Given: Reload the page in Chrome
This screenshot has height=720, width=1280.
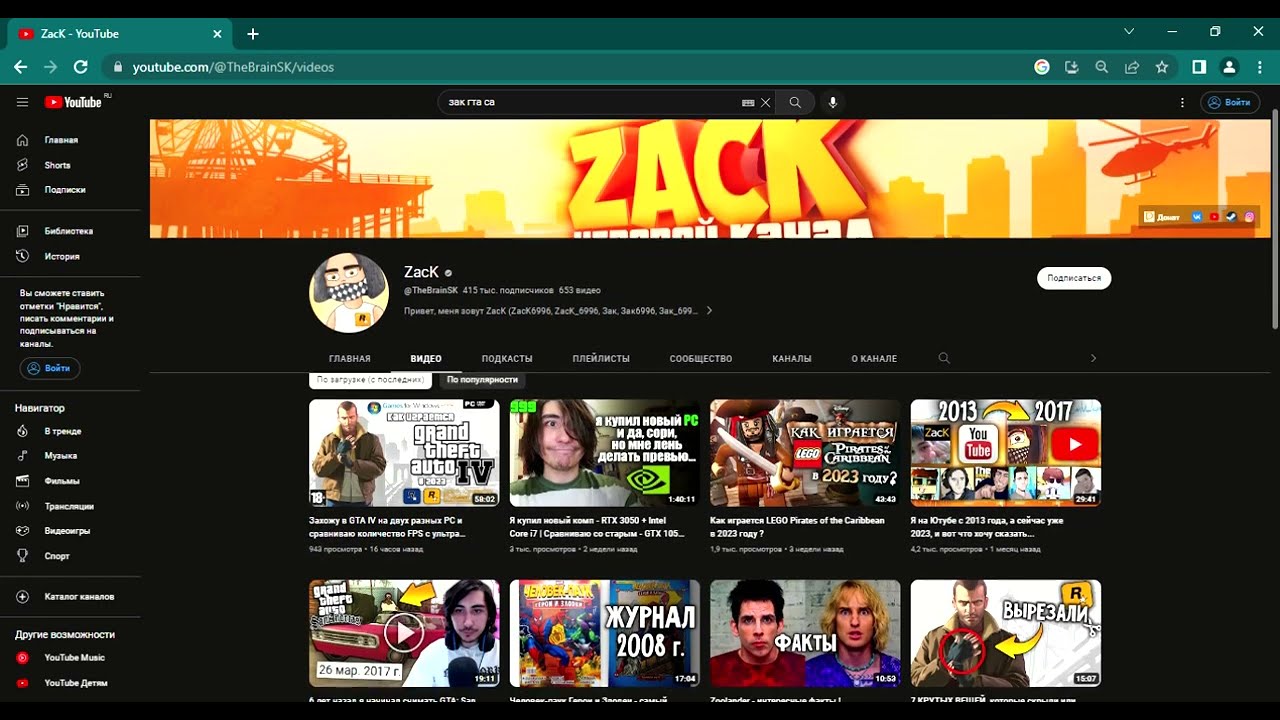Looking at the screenshot, I should coord(81,67).
